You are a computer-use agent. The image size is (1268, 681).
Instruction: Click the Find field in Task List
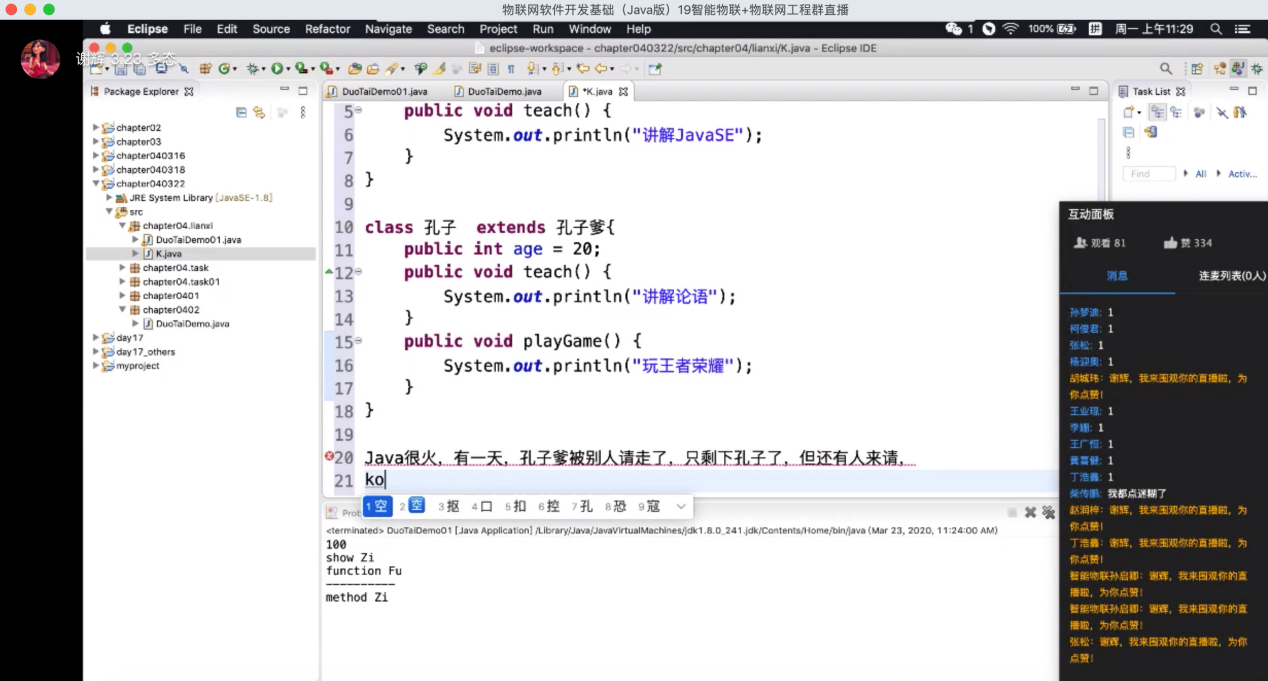[x=1148, y=174]
